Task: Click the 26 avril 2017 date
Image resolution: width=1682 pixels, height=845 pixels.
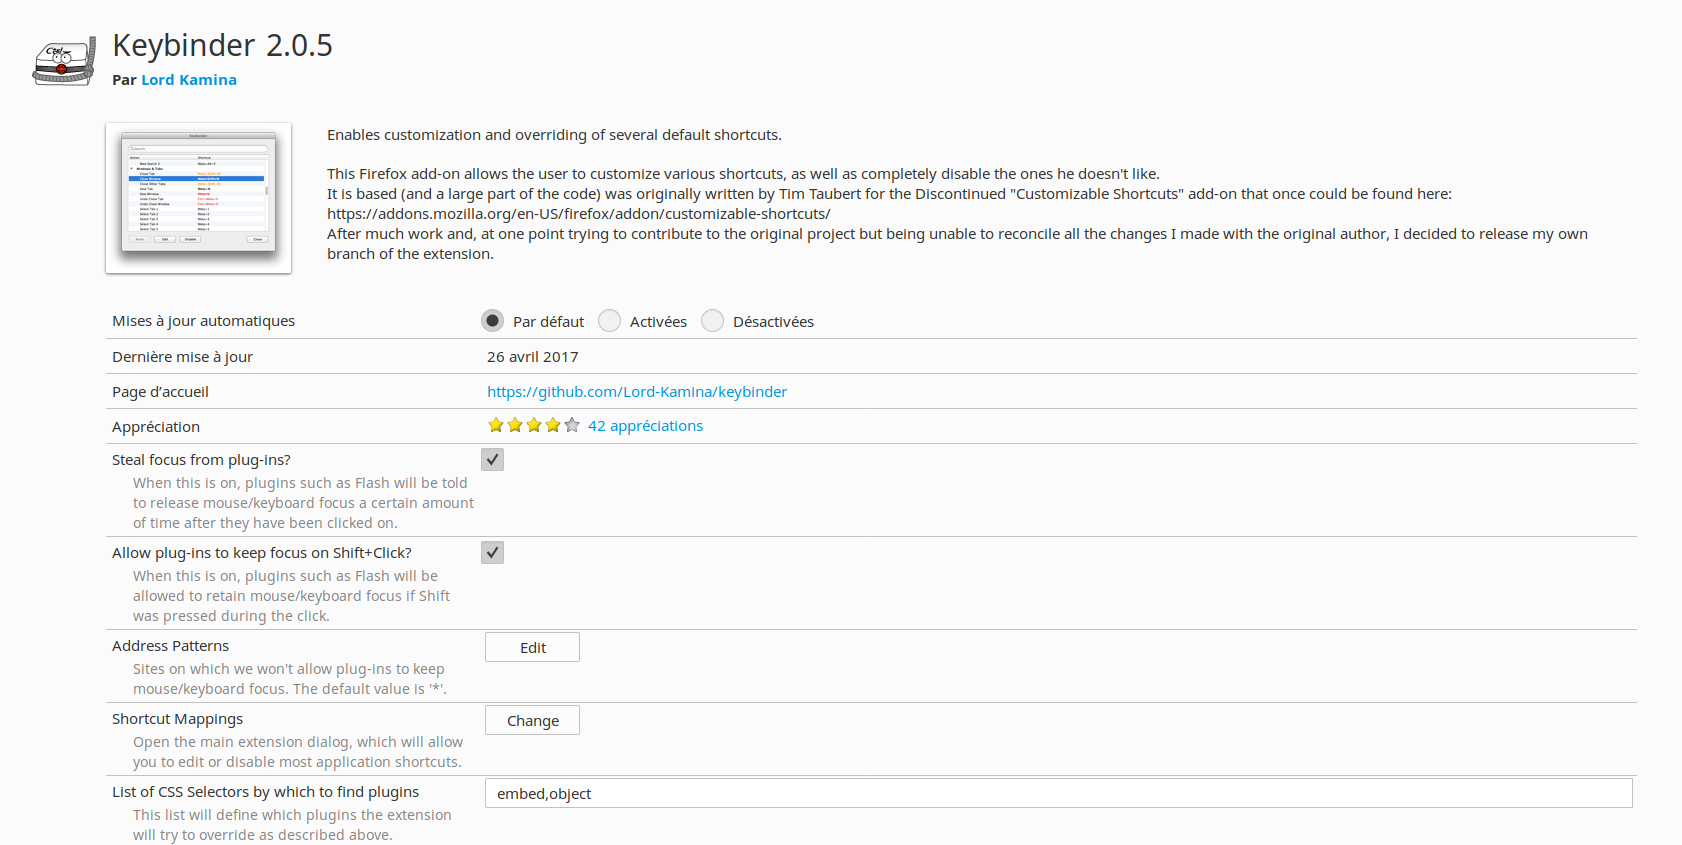Action: click(x=533, y=357)
